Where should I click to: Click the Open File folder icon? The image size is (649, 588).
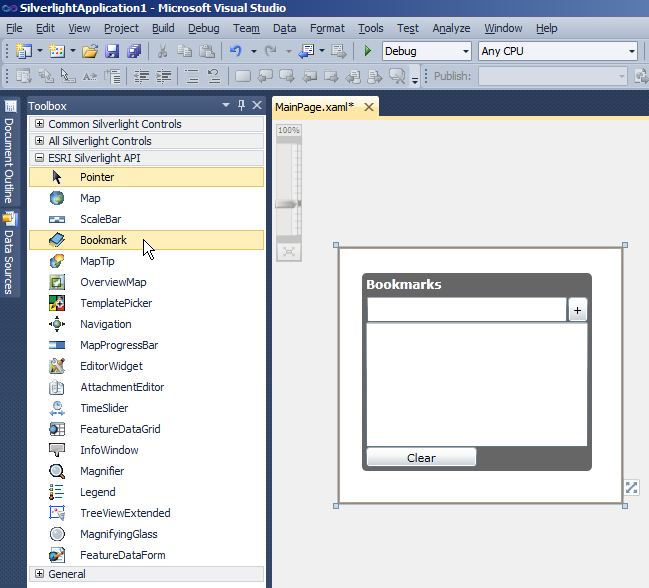tap(90, 51)
